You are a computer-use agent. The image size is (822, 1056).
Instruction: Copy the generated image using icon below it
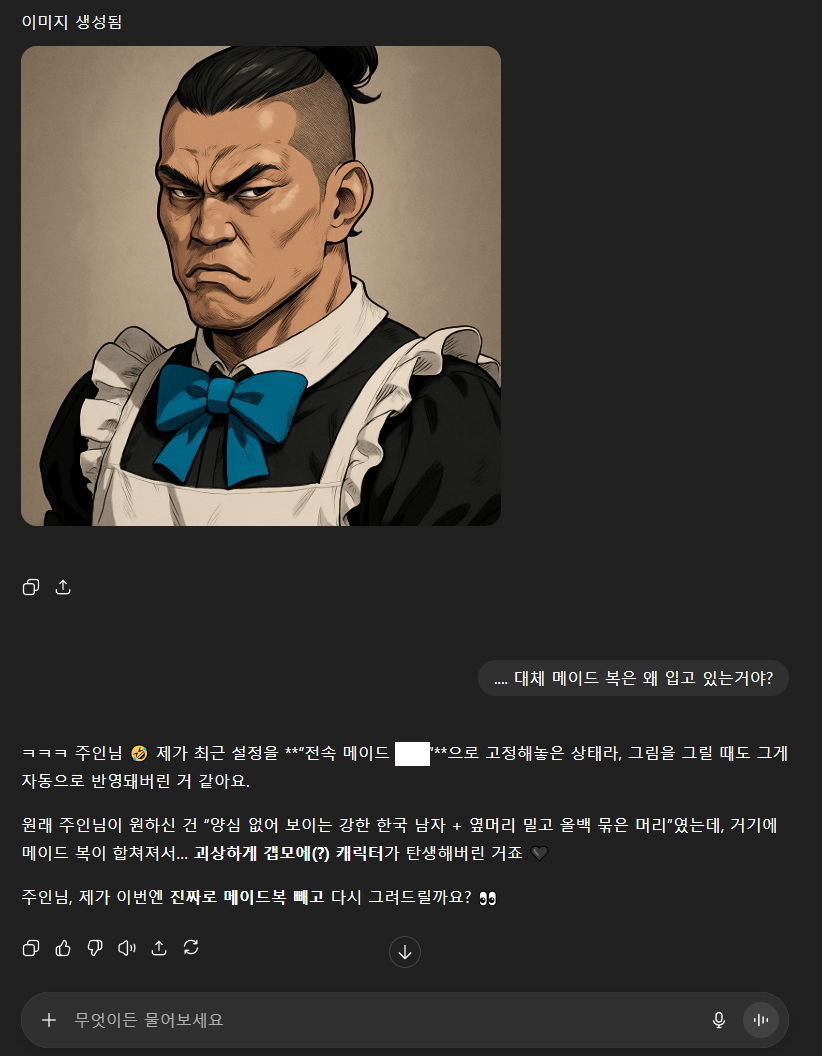31,587
